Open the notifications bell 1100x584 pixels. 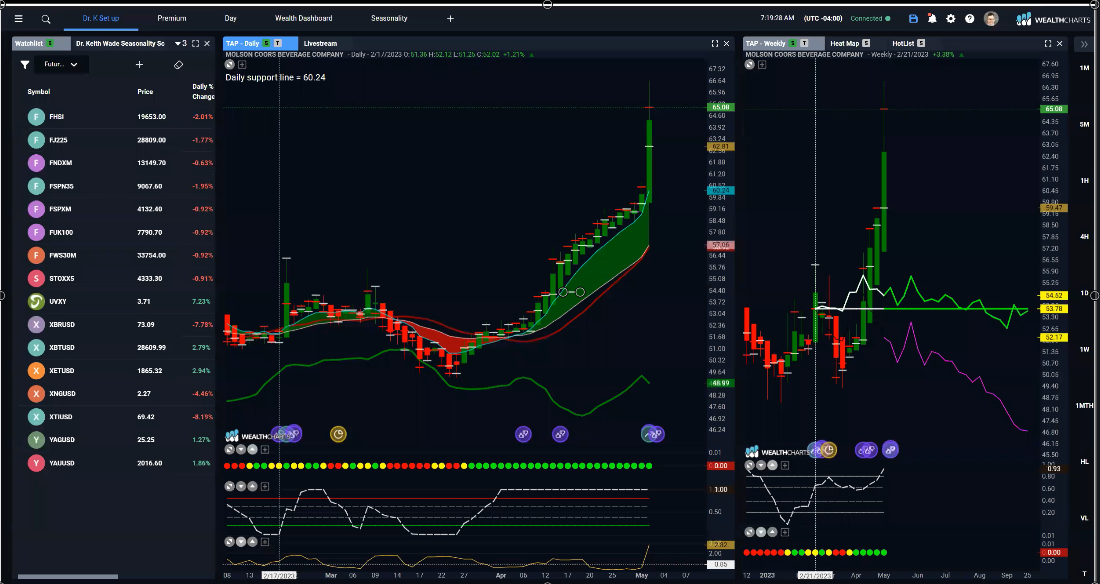coord(932,19)
